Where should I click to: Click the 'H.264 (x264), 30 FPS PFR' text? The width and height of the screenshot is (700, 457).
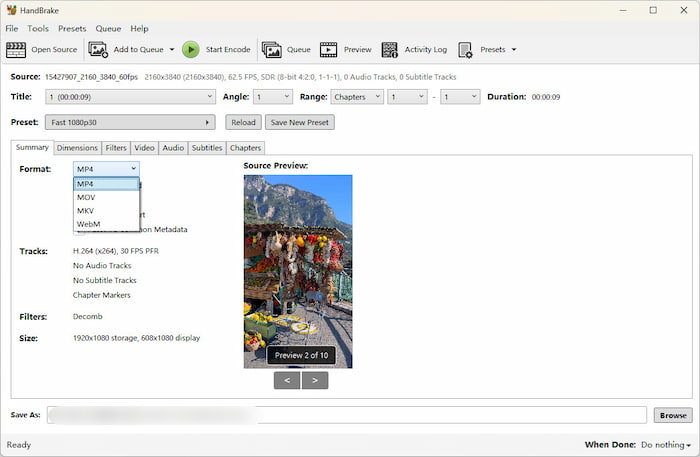[x=116, y=251]
